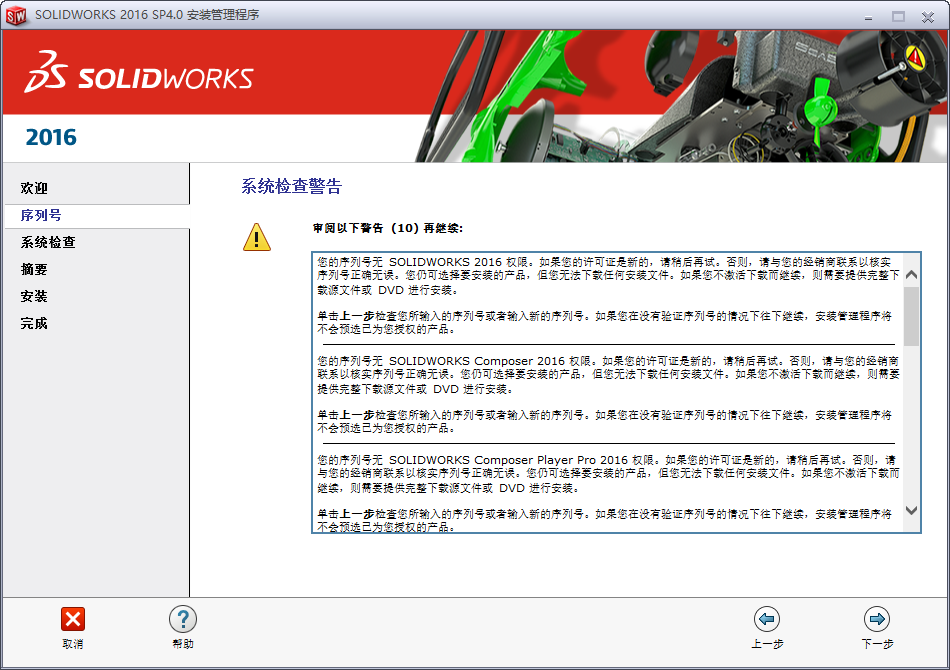
Task: Proceed with the right arrow Next icon
Action: (x=877, y=619)
